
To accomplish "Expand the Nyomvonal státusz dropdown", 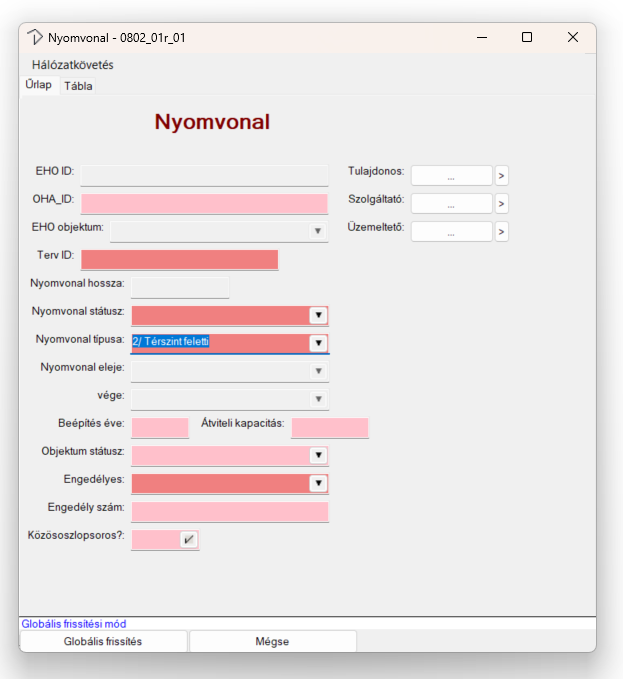I will point(318,316).
